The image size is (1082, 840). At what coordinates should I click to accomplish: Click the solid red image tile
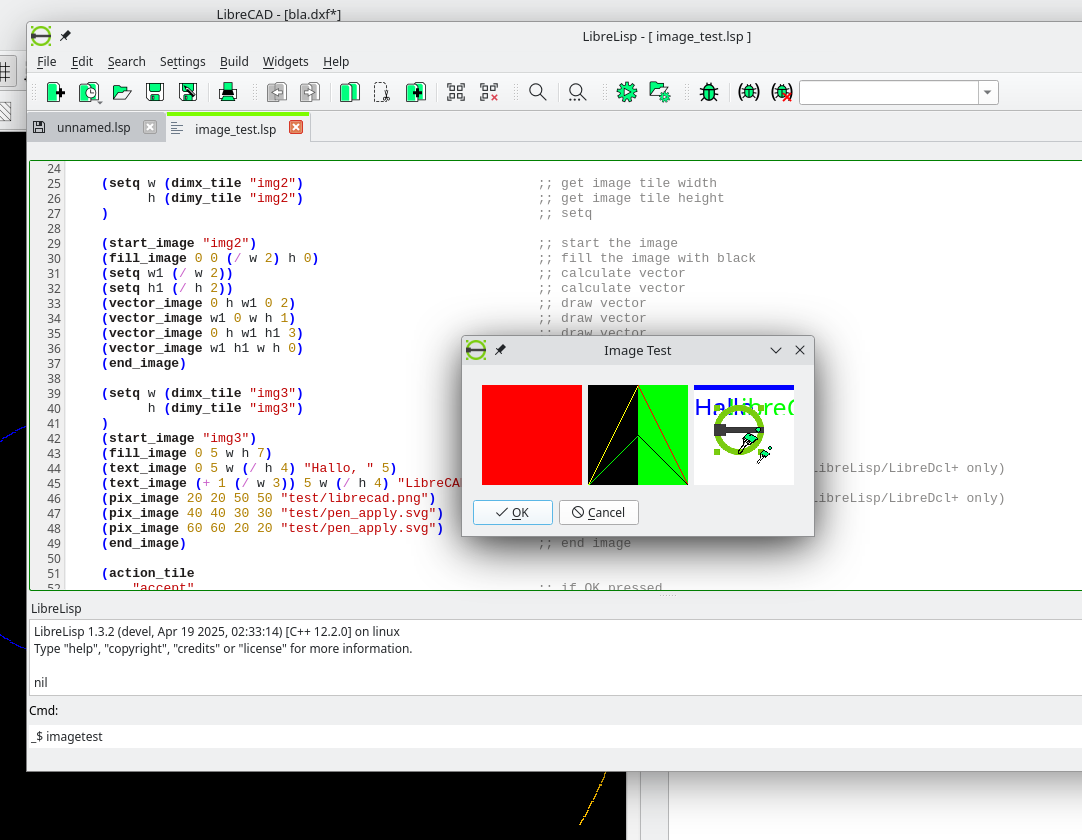point(531,435)
